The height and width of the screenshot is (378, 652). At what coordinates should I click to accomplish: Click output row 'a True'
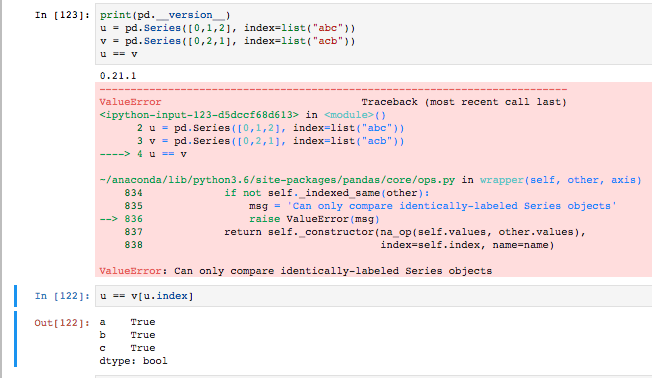127,322
